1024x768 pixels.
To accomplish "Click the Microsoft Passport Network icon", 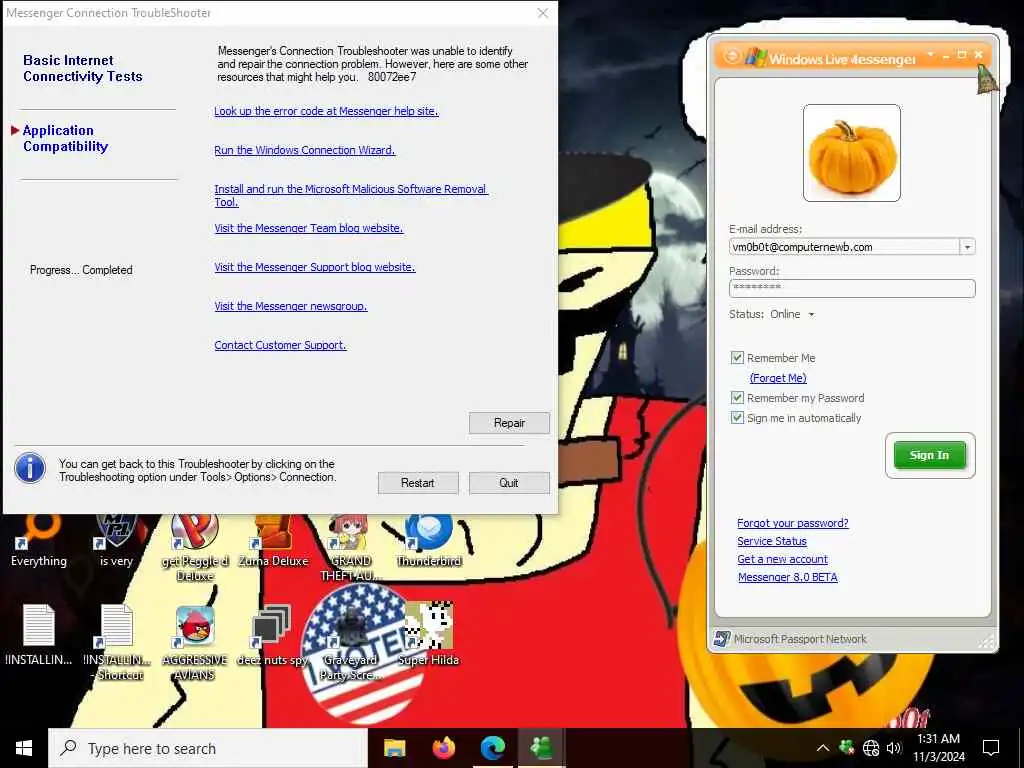I will [722, 639].
